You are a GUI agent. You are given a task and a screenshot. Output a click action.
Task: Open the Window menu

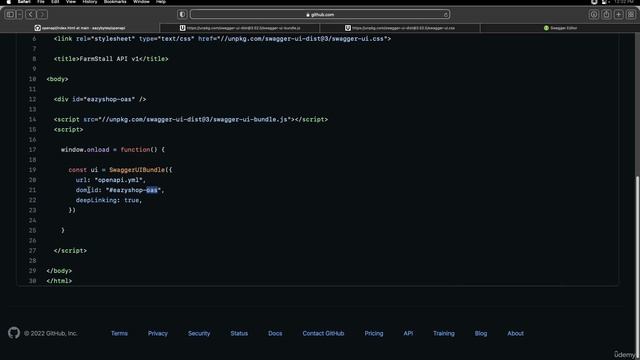click(141, 2)
